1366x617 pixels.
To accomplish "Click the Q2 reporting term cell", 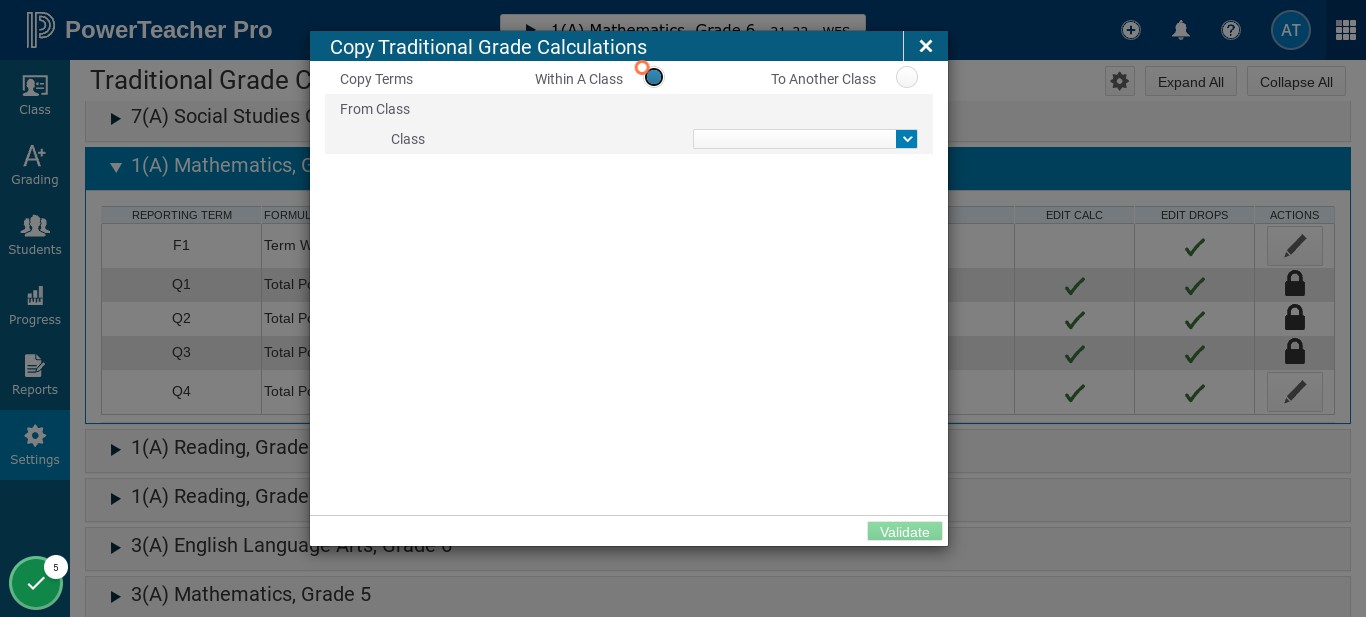I will [x=181, y=318].
